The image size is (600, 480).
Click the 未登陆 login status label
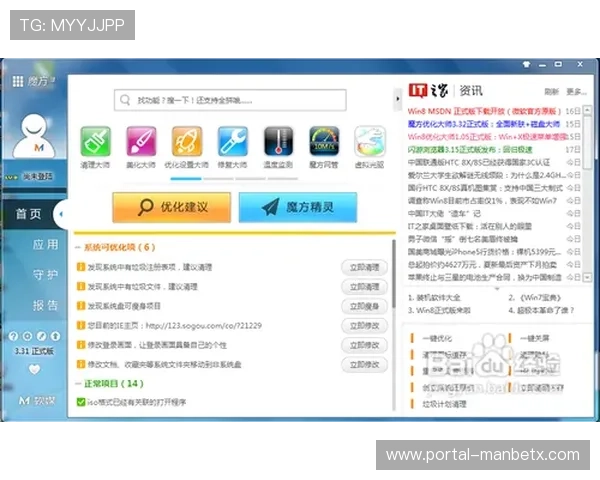click(x=38, y=176)
